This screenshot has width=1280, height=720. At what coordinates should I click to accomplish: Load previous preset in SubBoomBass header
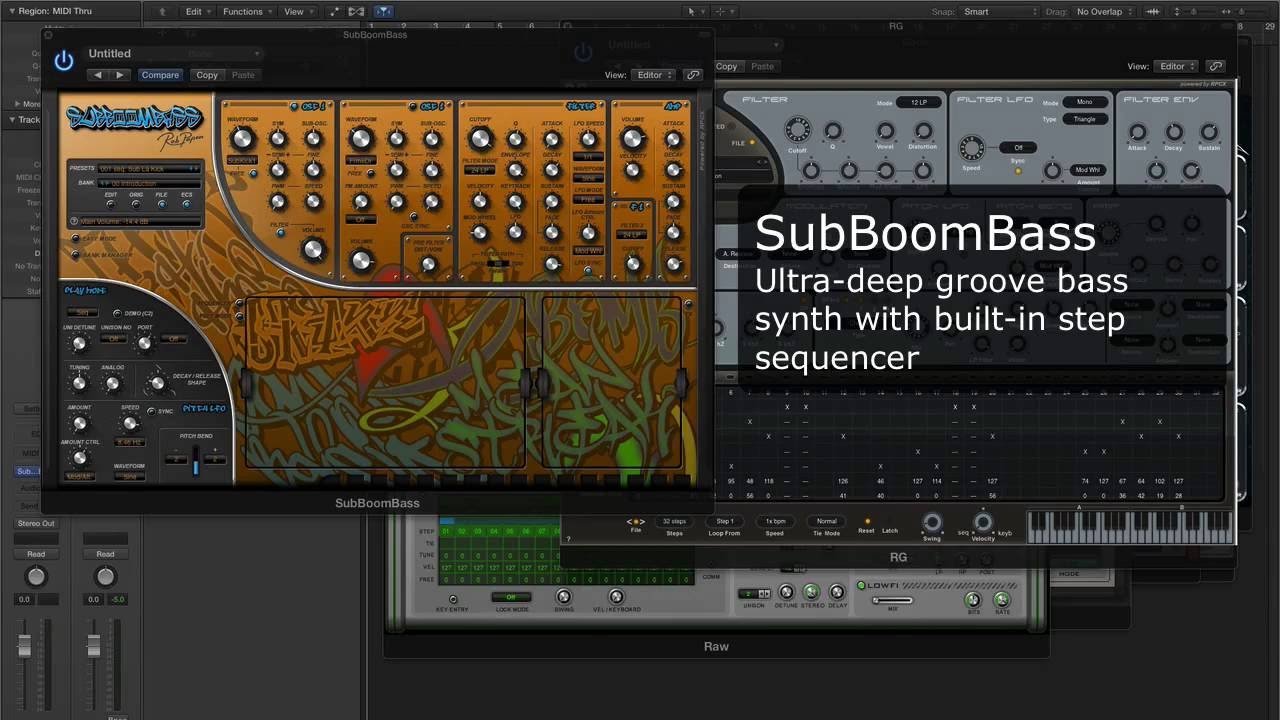tap(97, 75)
